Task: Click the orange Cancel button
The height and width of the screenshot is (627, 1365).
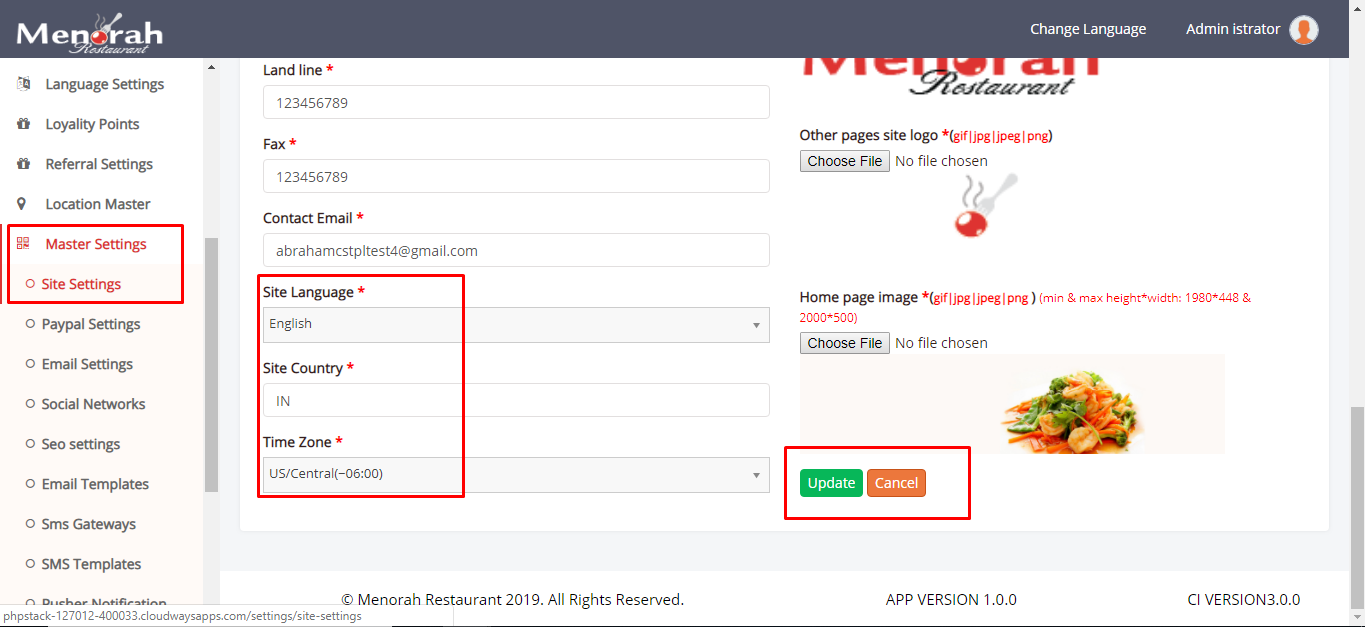Action: tap(896, 483)
